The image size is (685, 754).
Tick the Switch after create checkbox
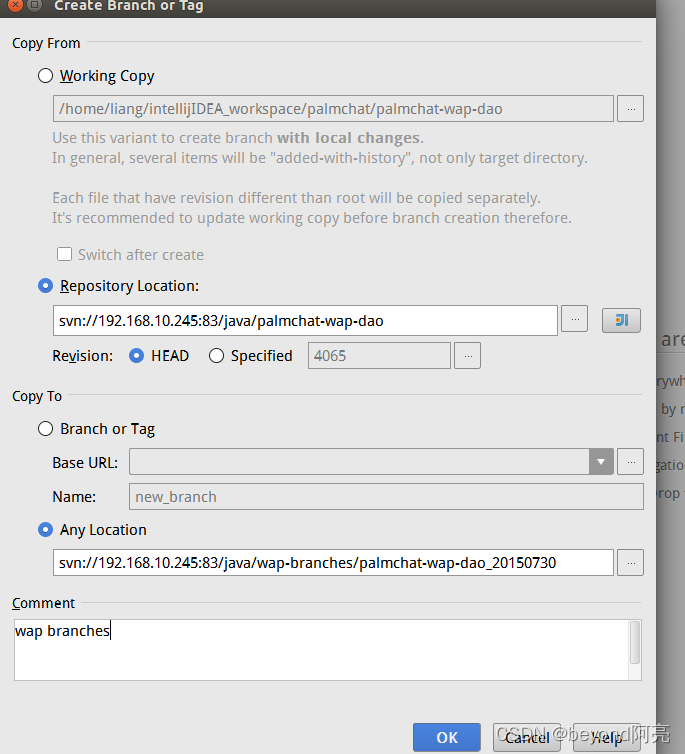click(x=64, y=254)
